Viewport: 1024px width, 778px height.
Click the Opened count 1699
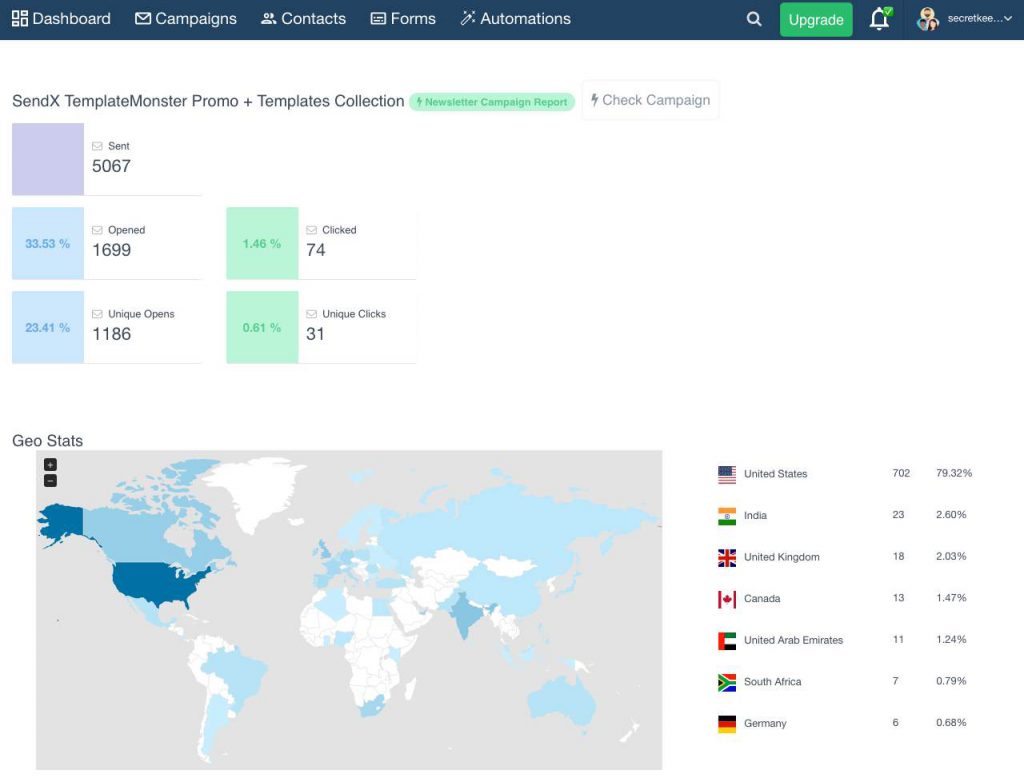tap(111, 250)
